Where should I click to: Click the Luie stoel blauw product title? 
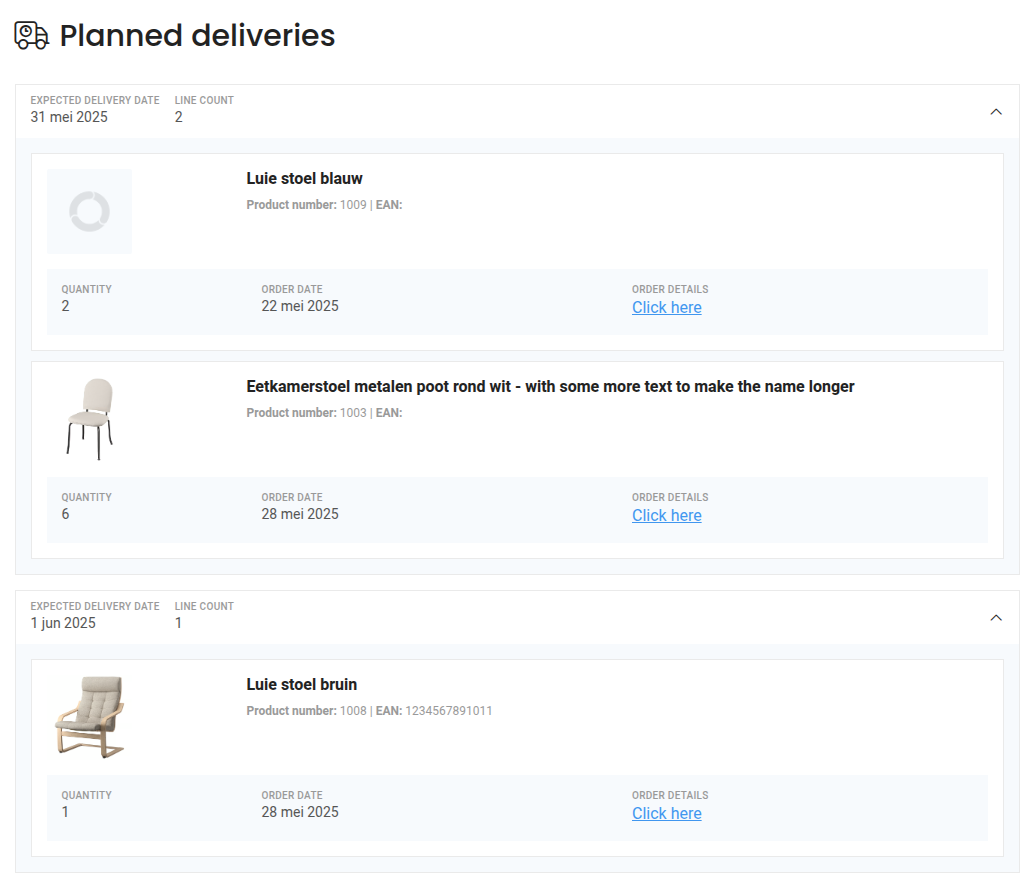pos(304,179)
